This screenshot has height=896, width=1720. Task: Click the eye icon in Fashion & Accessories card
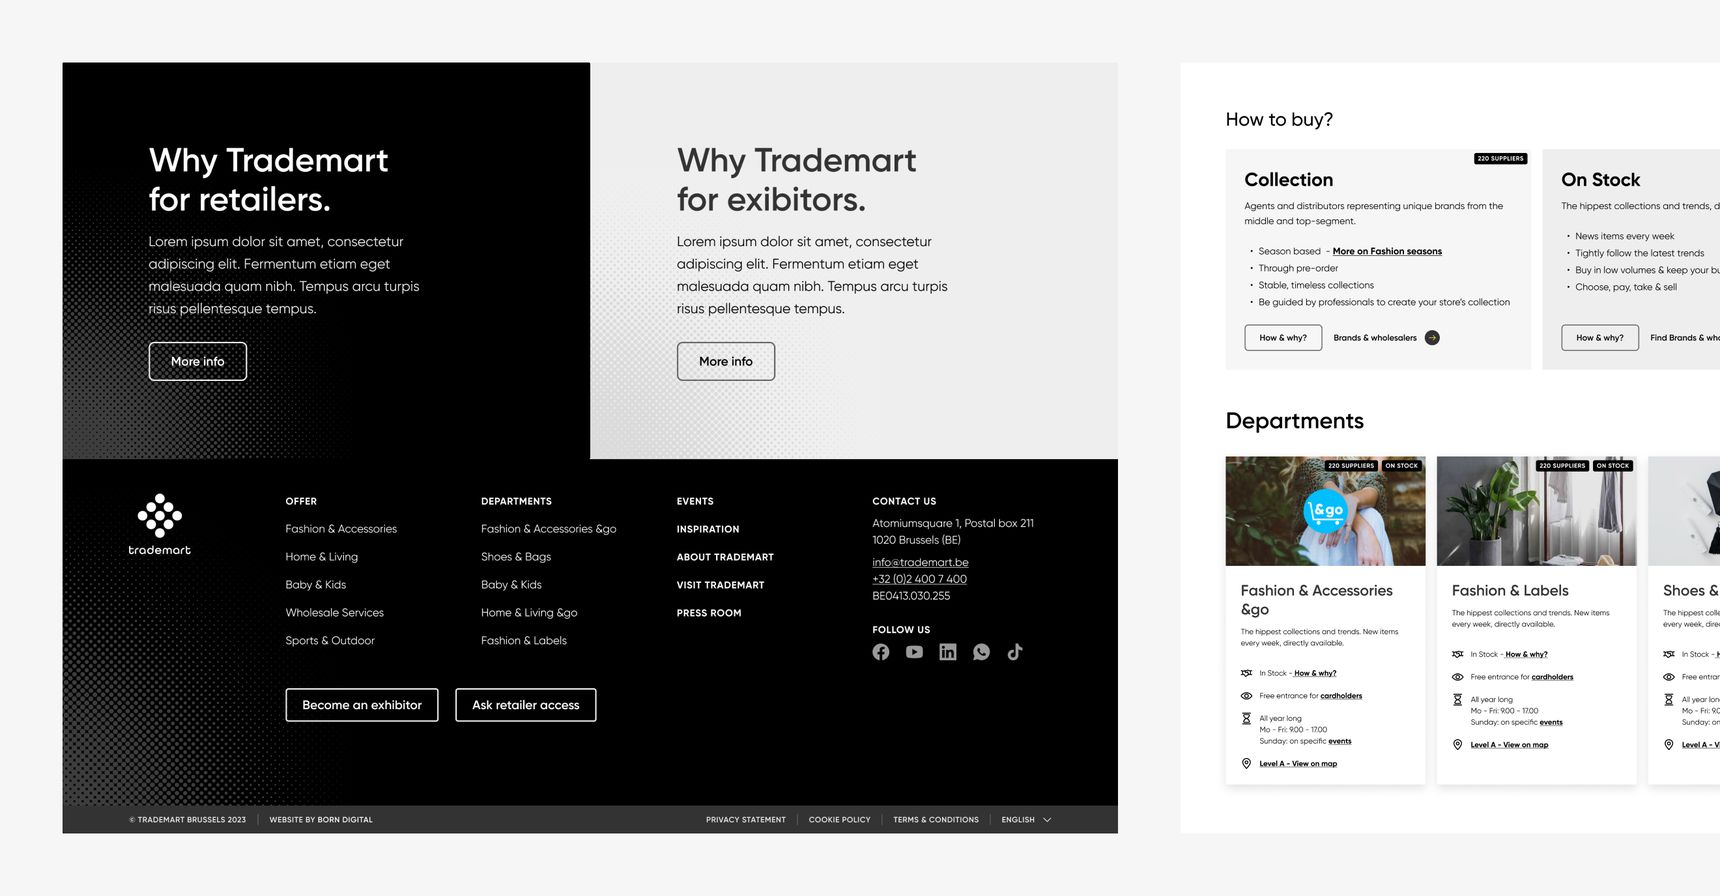[x=1247, y=696]
